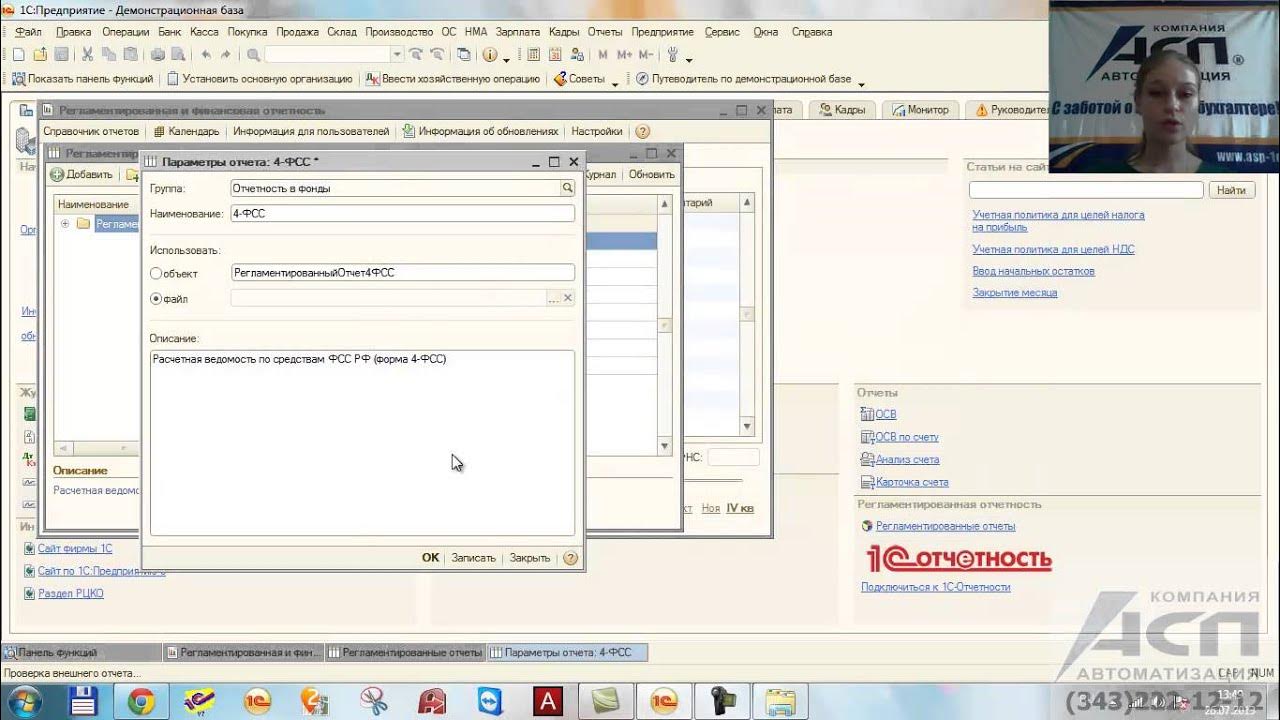The width and height of the screenshot is (1280, 720).
Task: Expand the Путеводитель toolbar overflow arrow
Action: tap(861, 84)
